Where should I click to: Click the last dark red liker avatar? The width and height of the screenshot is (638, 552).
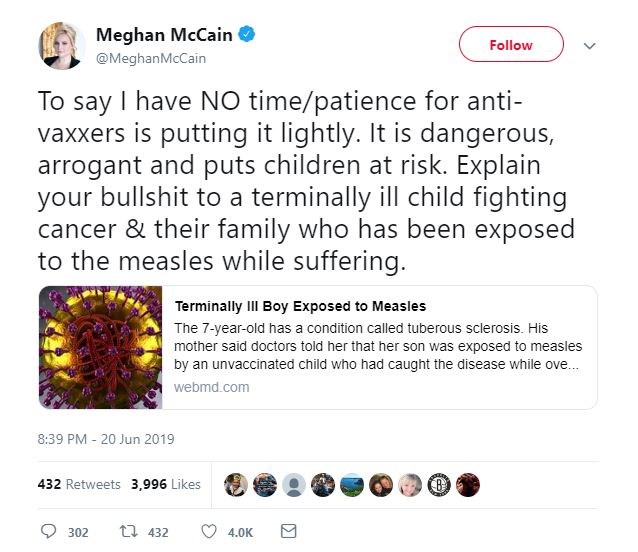(x=468, y=484)
